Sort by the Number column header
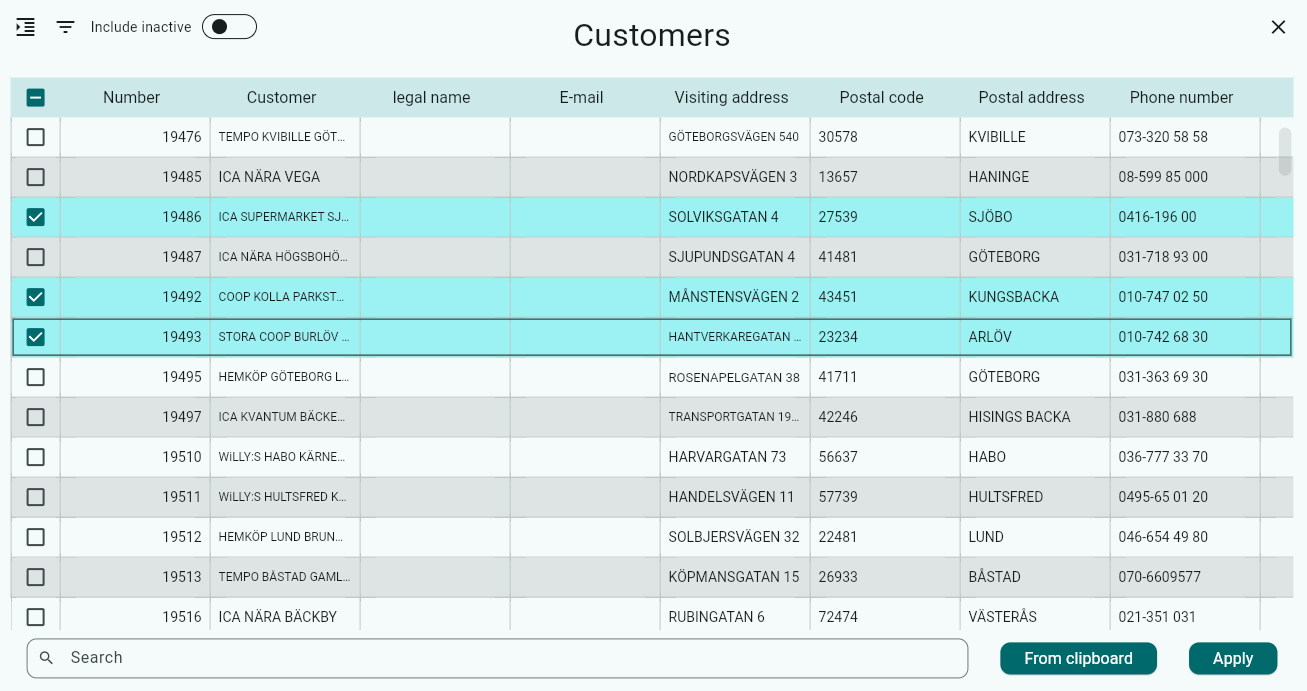This screenshot has height=691, width=1307. pos(132,97)
